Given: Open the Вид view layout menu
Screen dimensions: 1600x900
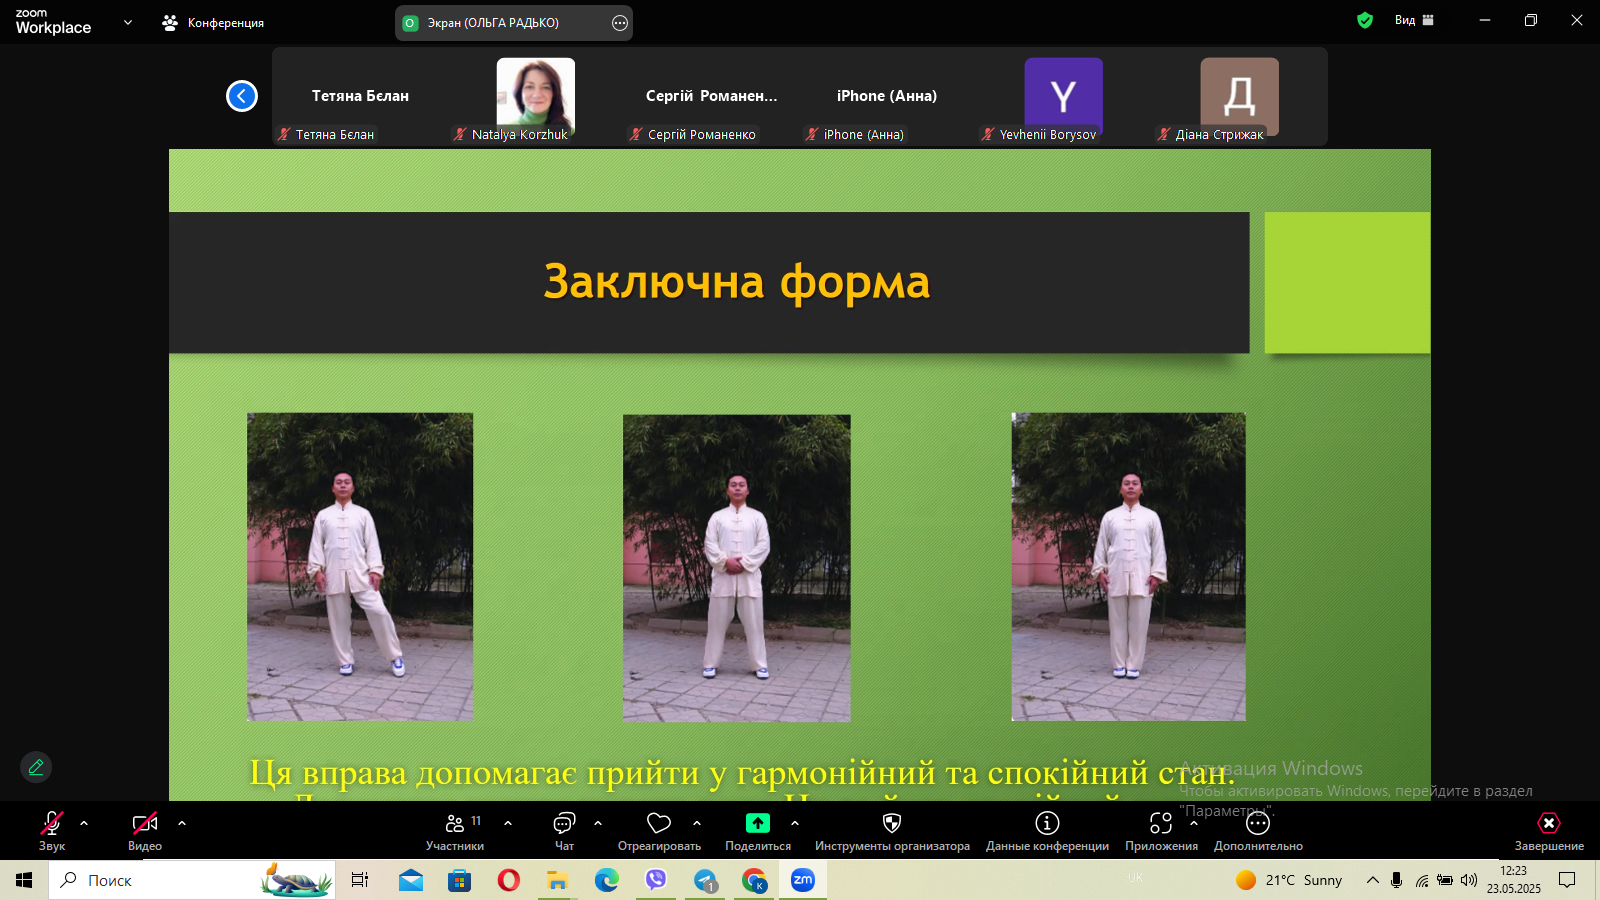Looking at the screenshot, I should point(1414,20).
